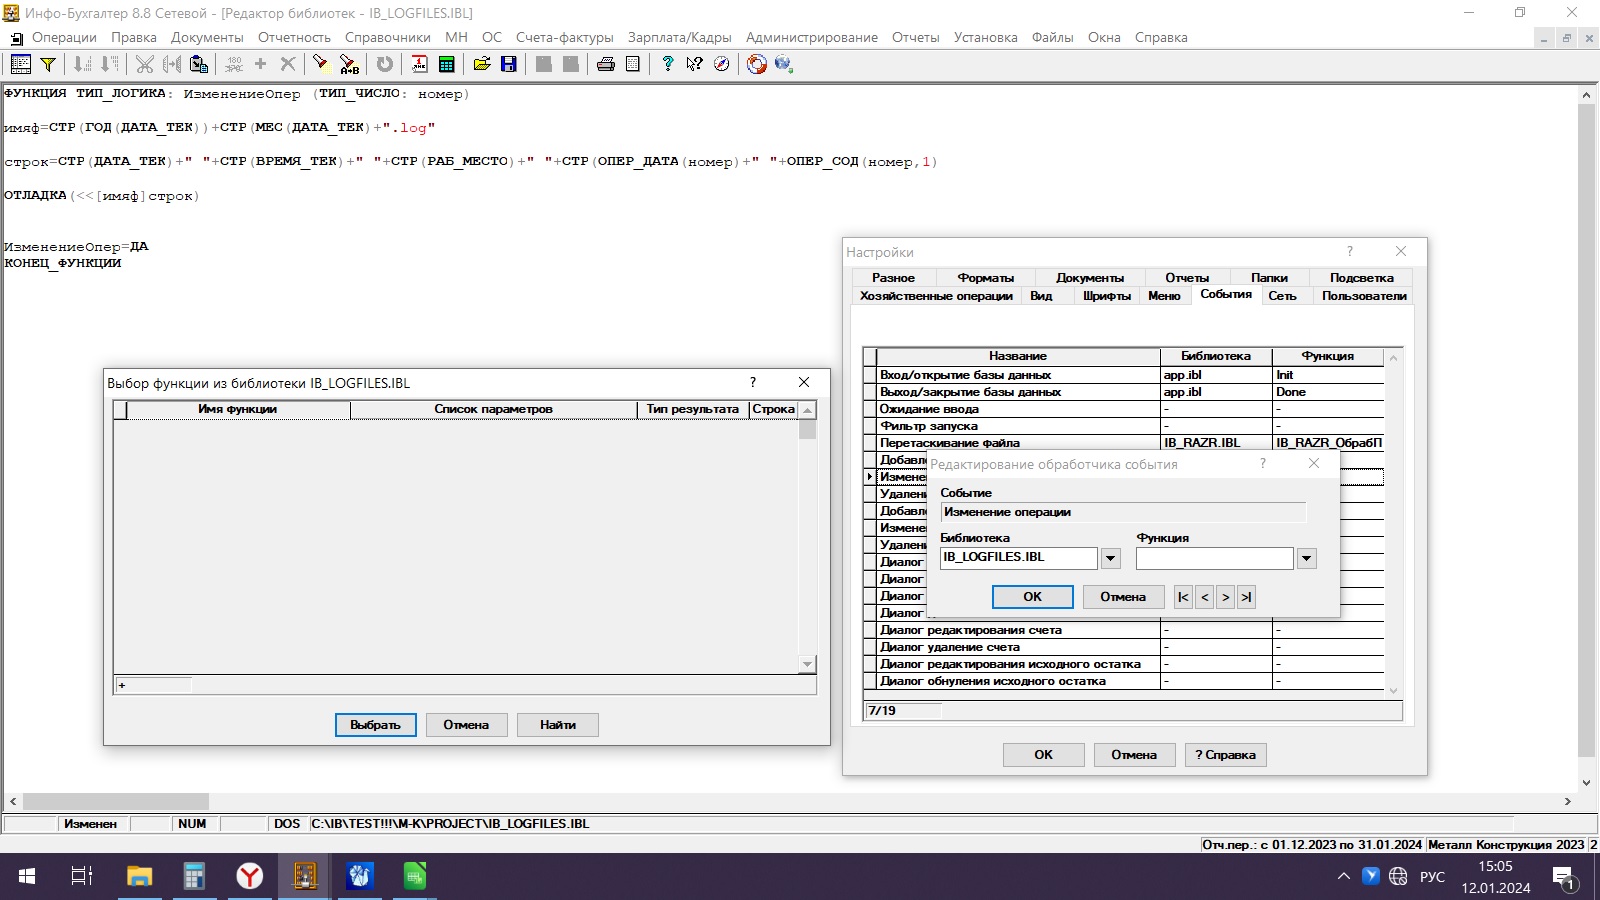The image size is (1600, 900).
Task: Open the green calculator toolbar icon
Action: [447, 64]
